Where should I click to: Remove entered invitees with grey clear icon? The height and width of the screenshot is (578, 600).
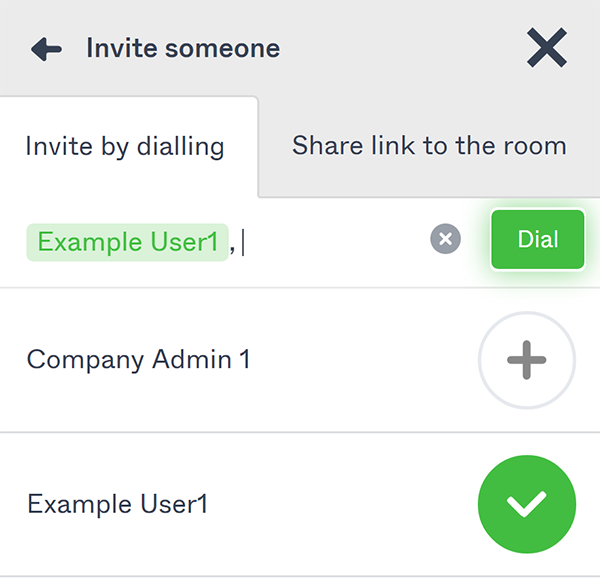pyautogui.click(x=446, y=239)
